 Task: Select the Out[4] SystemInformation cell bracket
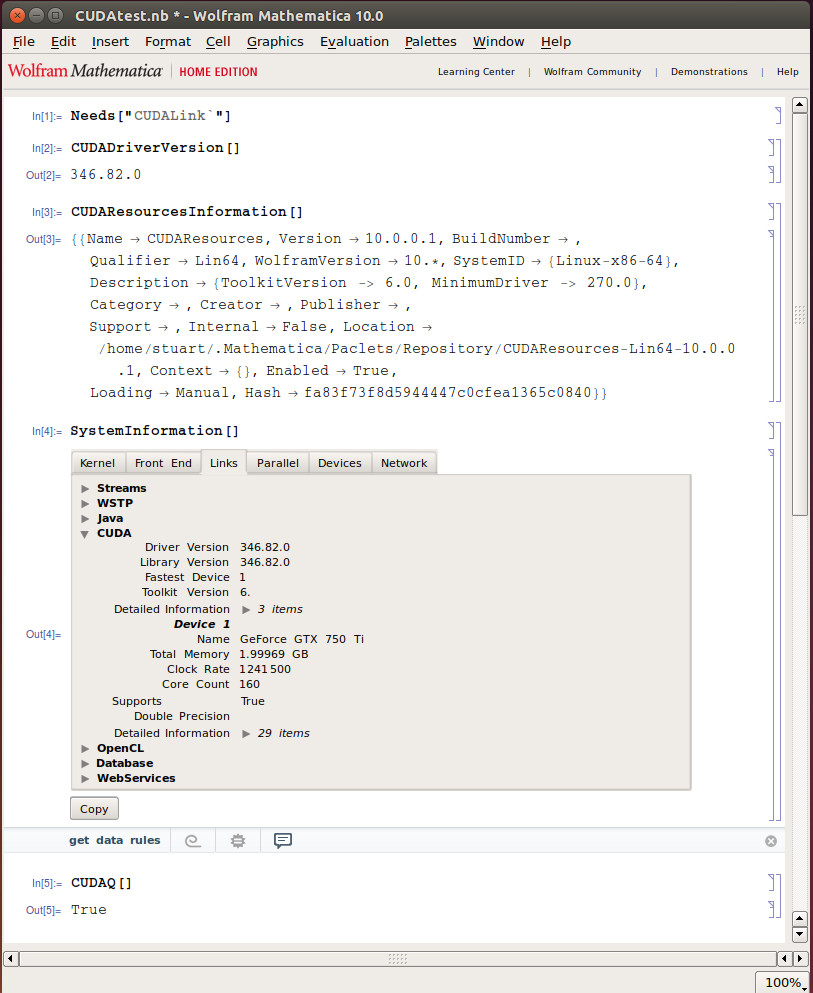[772, 635]
